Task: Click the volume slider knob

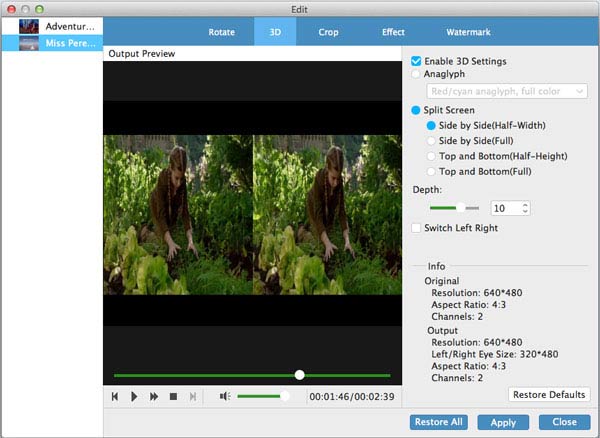Action: coord(285,396)
